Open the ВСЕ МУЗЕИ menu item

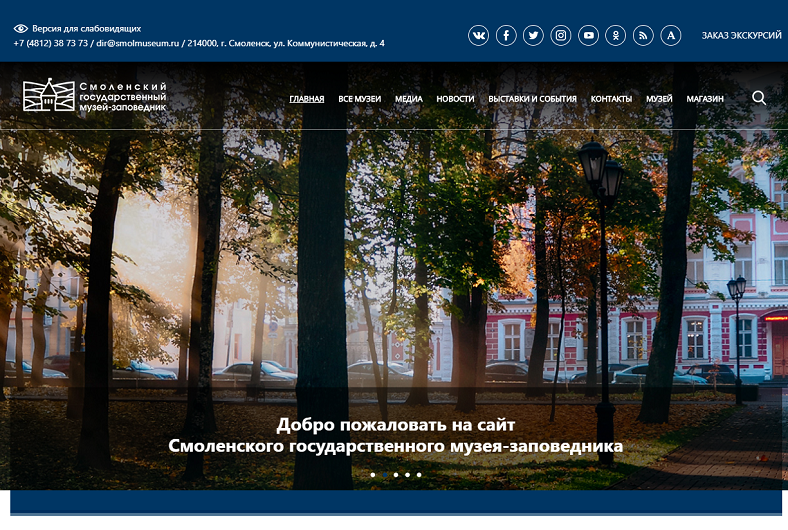[x=359, y=99]
